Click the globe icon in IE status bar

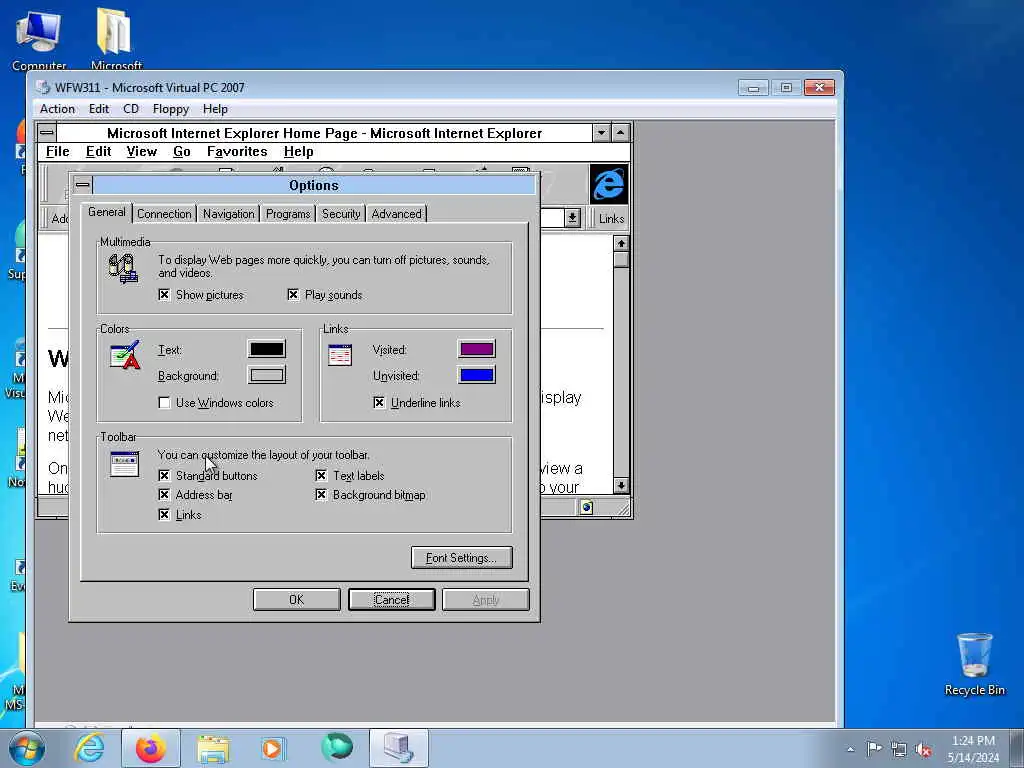pos(586,507)
